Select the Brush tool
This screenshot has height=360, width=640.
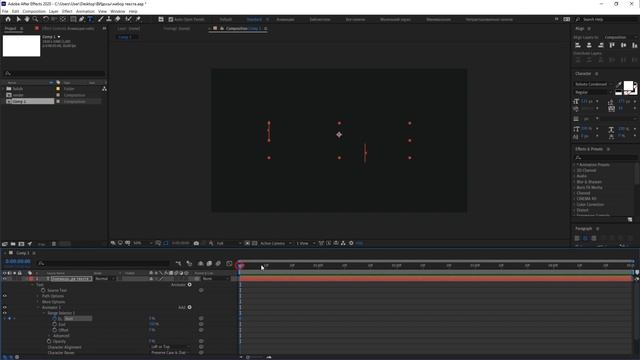[100, 19]
